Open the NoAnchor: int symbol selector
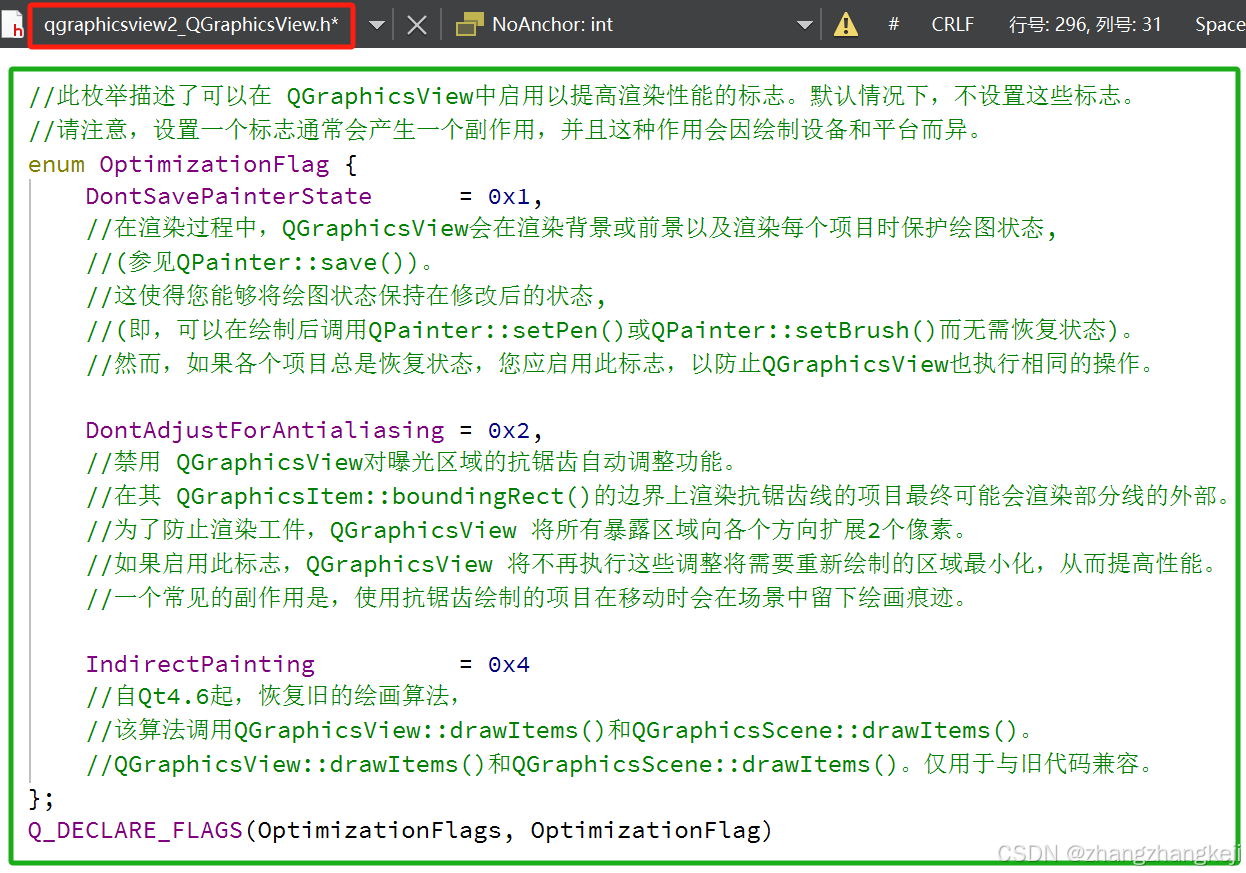1246x873 pixels. click(637, 24)
